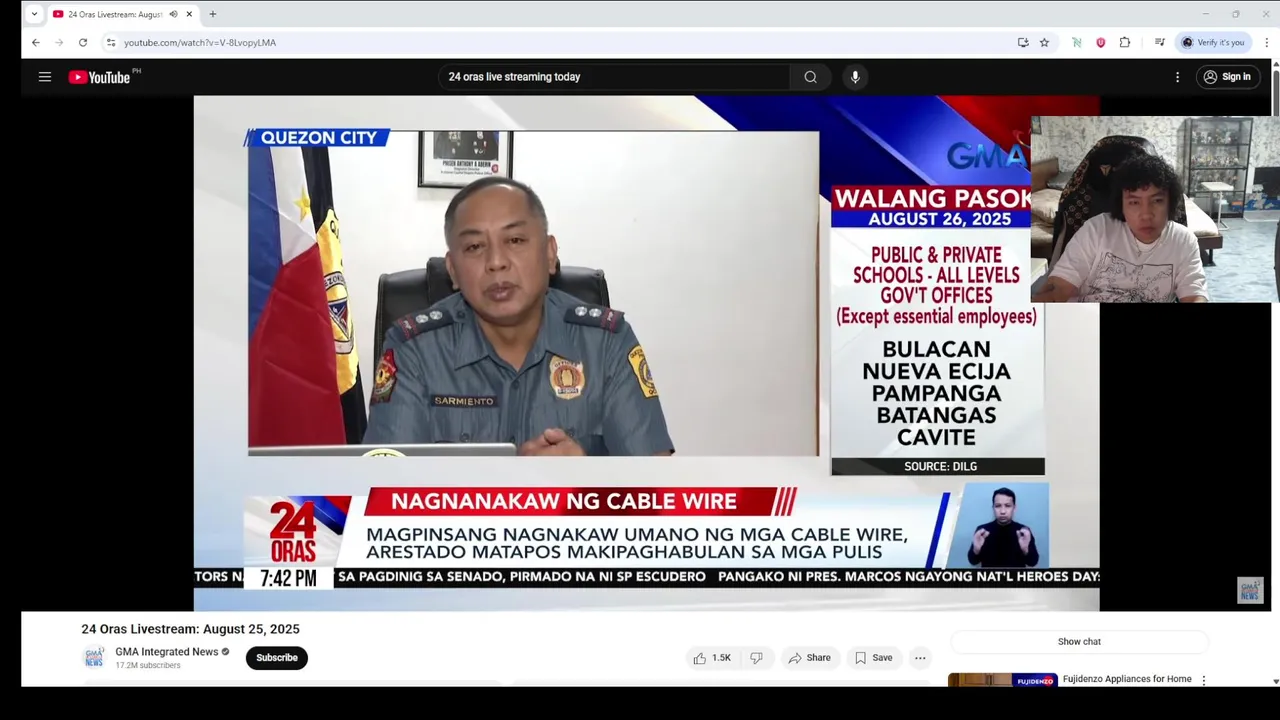Open the Fujidenzo Appliances ad thumbnail
Viewport: 1280px width, 720px height.
click(x=1002, y=680)
